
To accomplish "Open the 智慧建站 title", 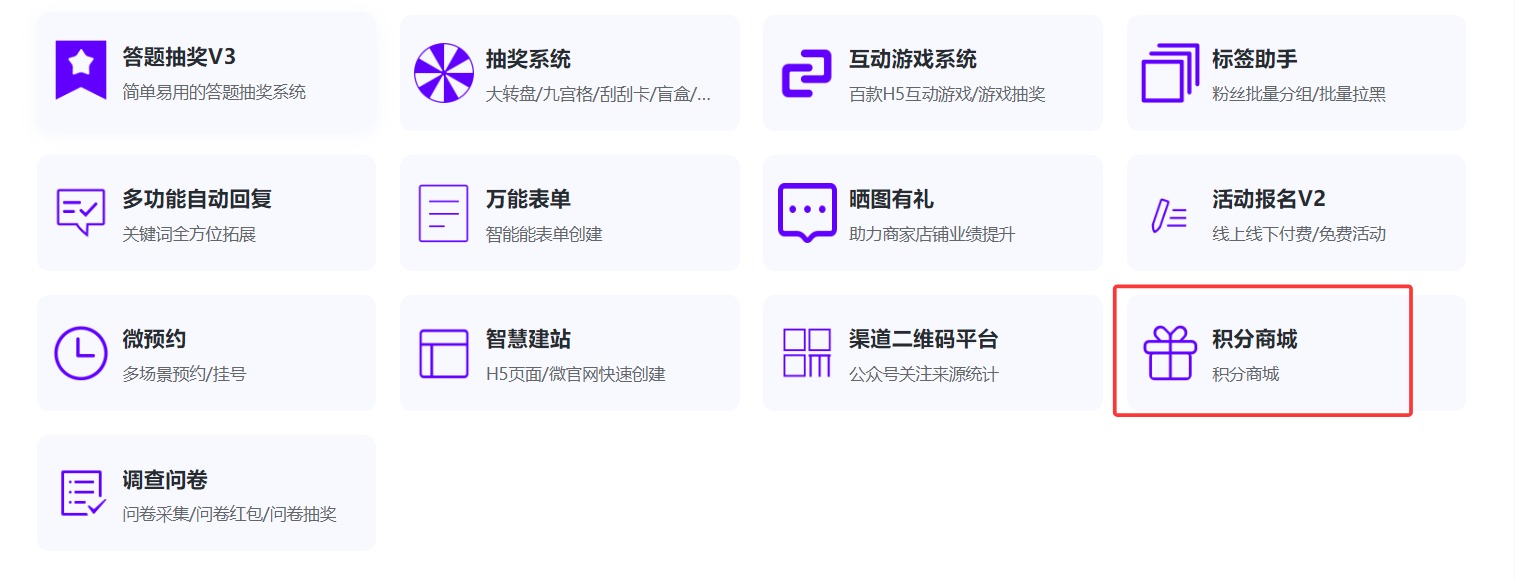I will 528,339.
